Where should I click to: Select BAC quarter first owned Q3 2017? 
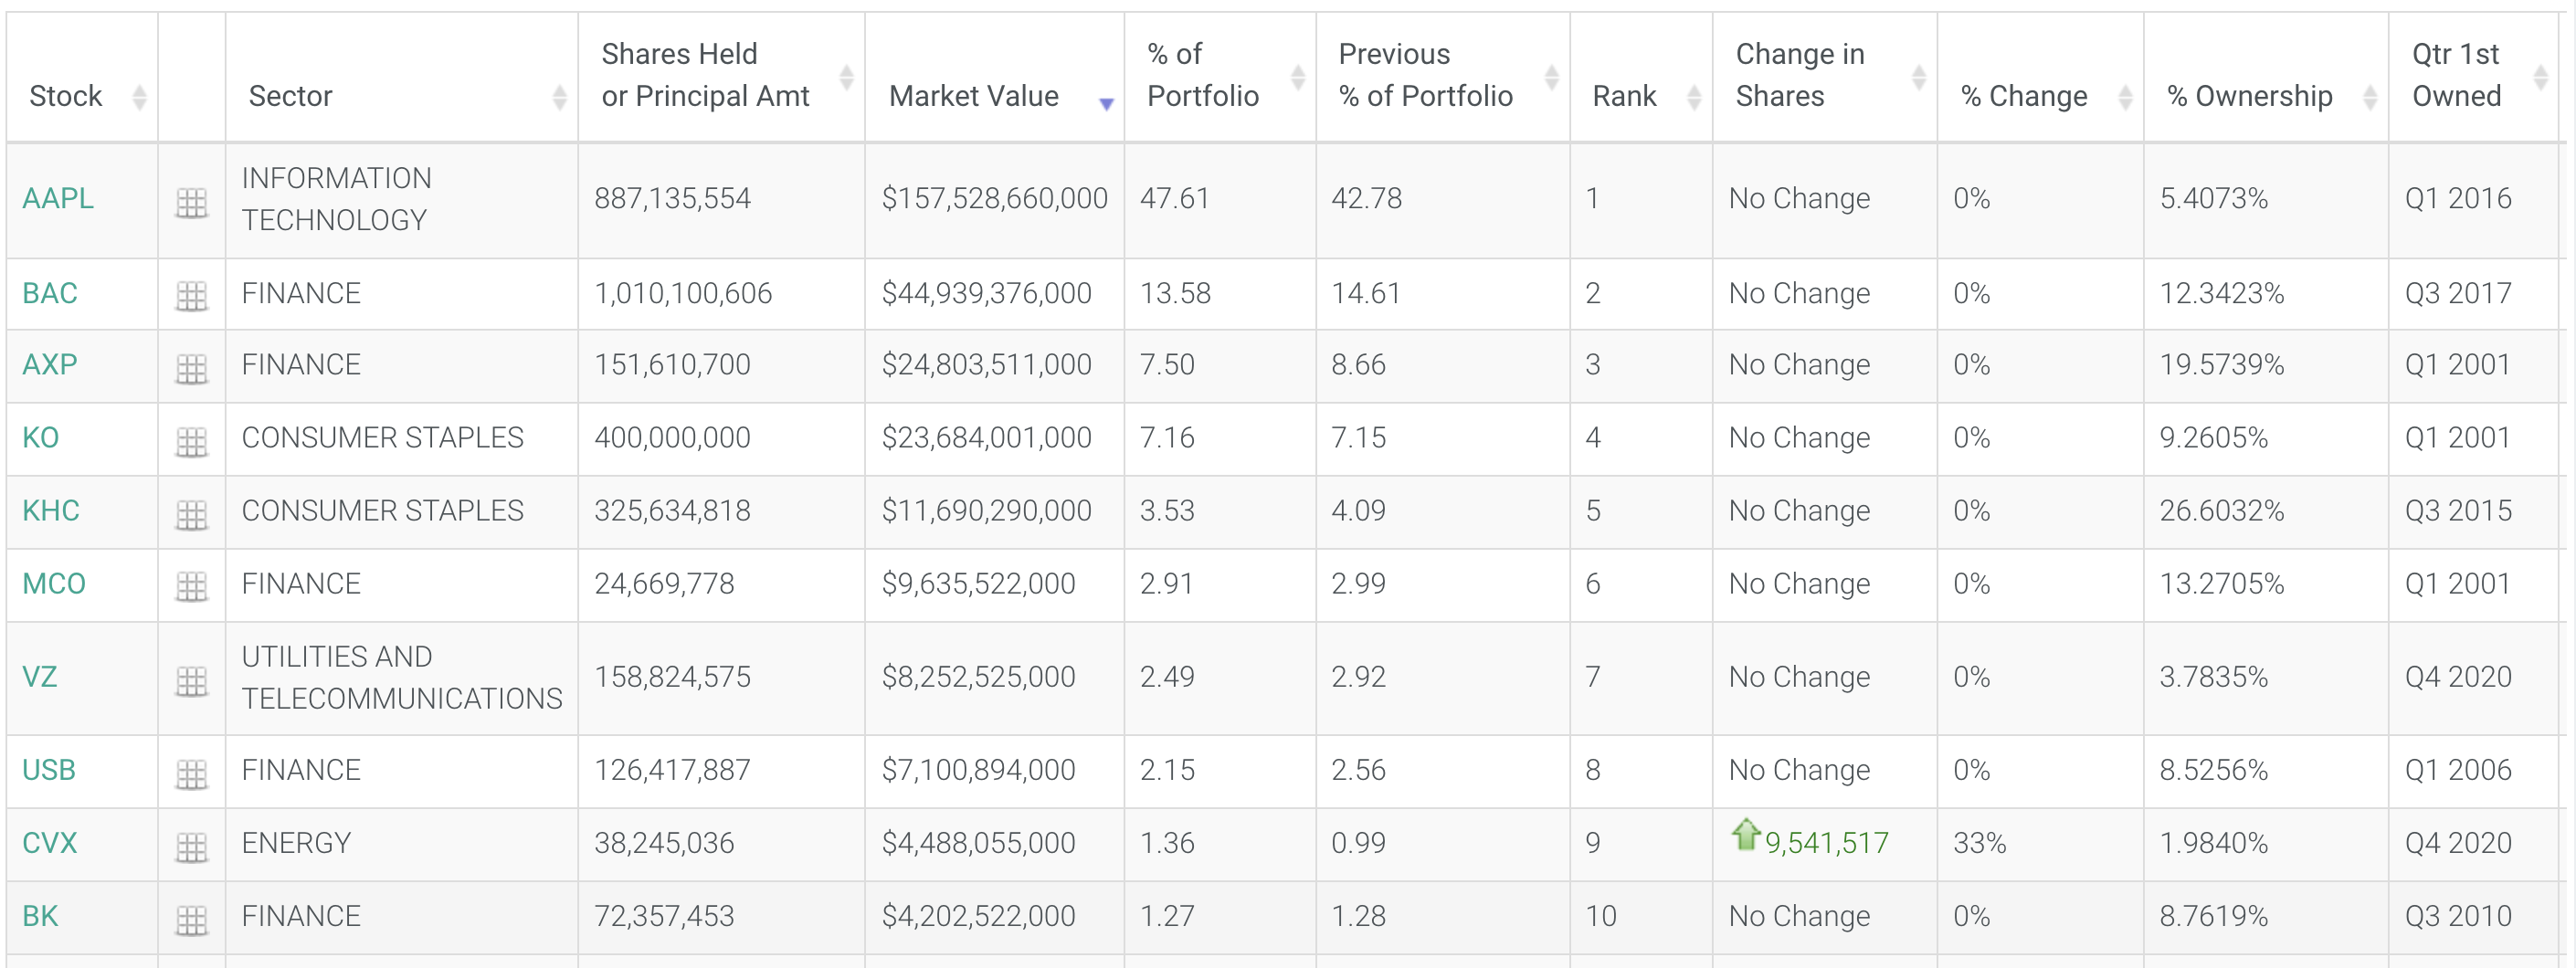[x=2458, y=293]
